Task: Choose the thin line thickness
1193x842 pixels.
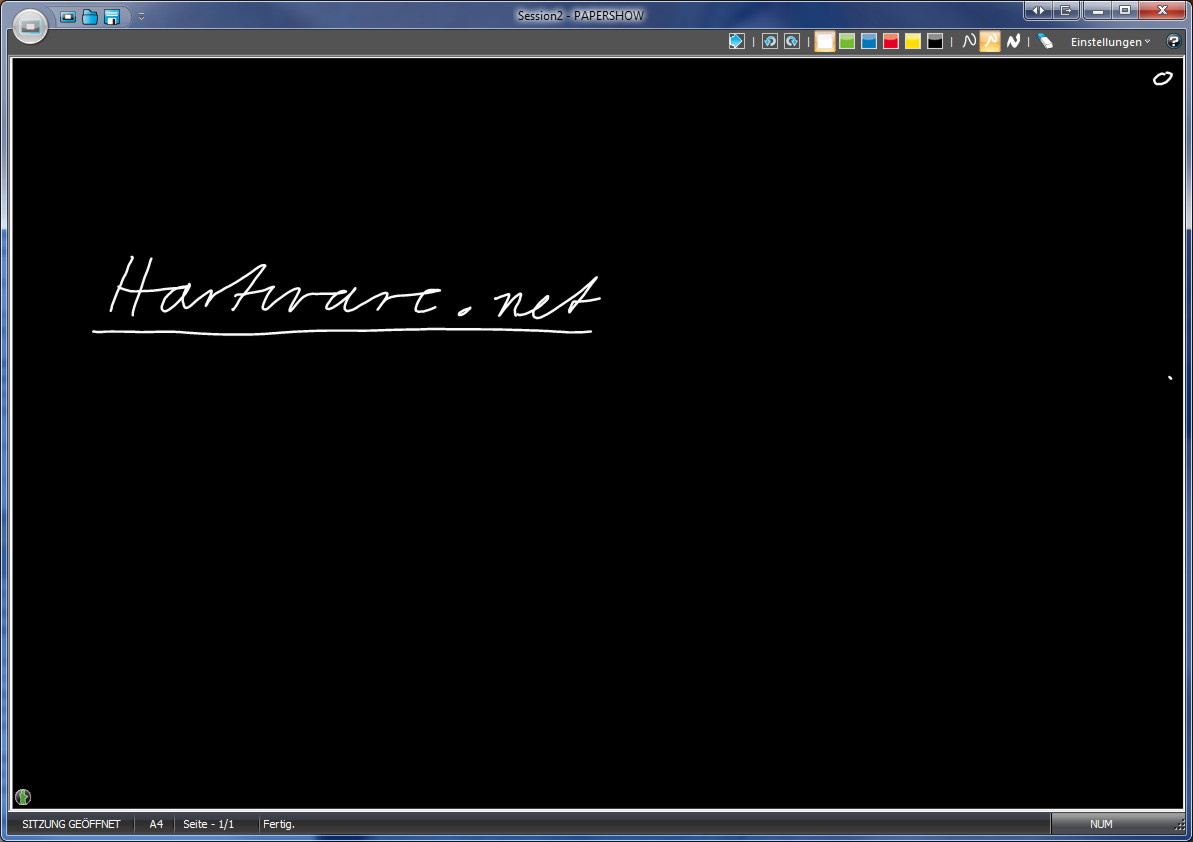Action: coord(969,41)
